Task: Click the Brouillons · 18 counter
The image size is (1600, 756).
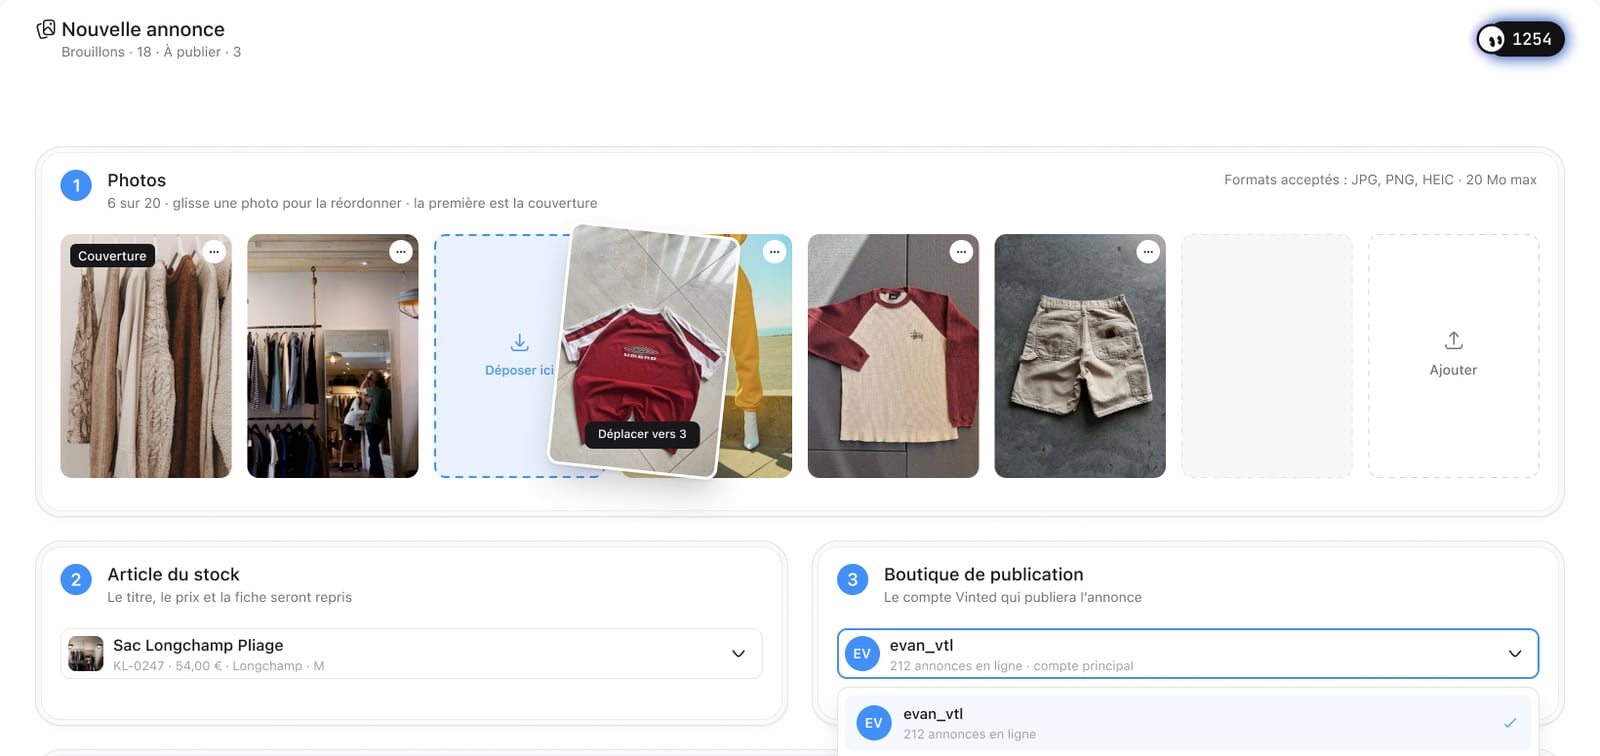Action: click(x=106, y=52)
